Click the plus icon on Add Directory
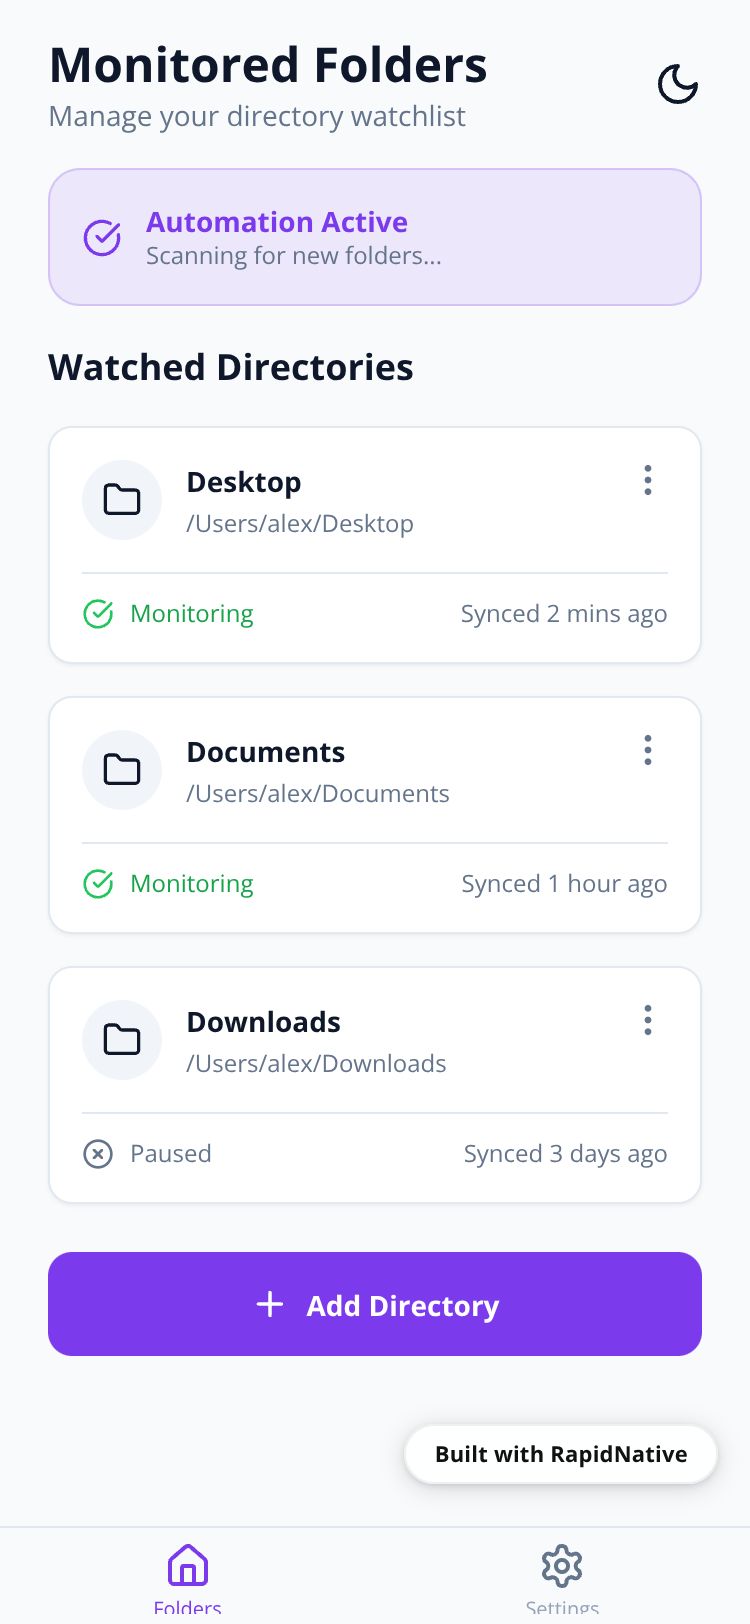 pos(270,1304)
